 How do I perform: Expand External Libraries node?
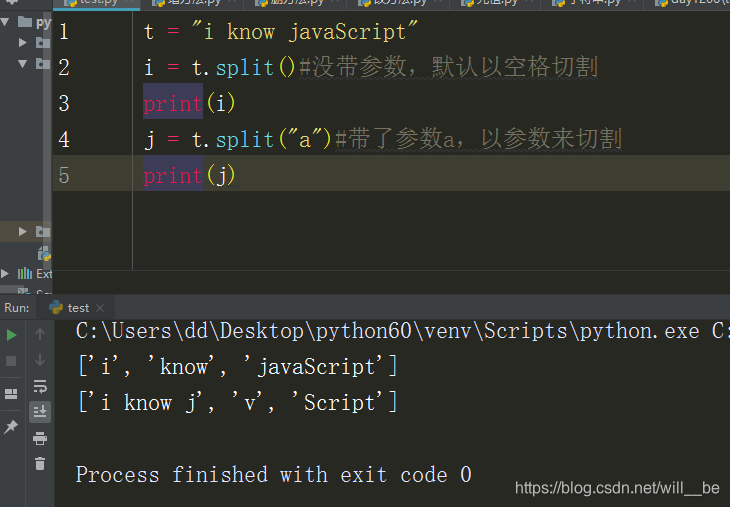pyautogui.click(x=5, y=273)
